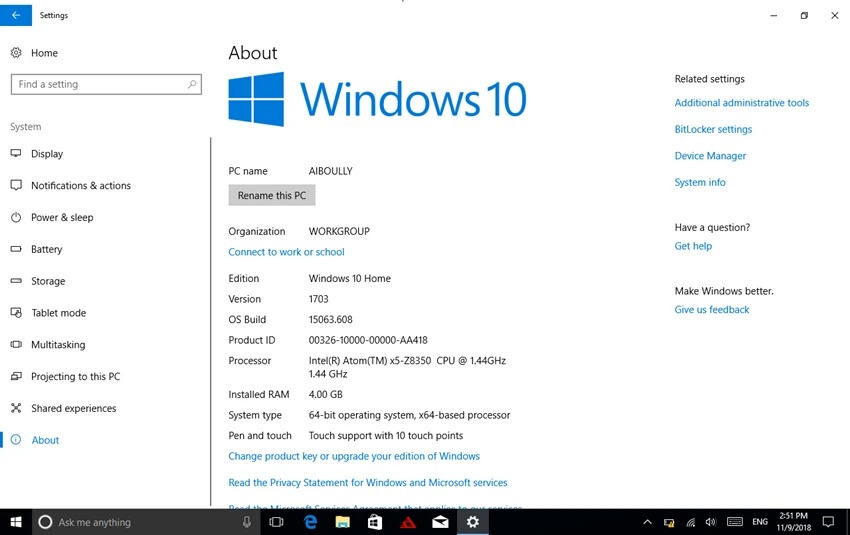Screen dimensions: 850x535
Task: Open the clock showing 2:51 PM
Action: coord(794,521)
